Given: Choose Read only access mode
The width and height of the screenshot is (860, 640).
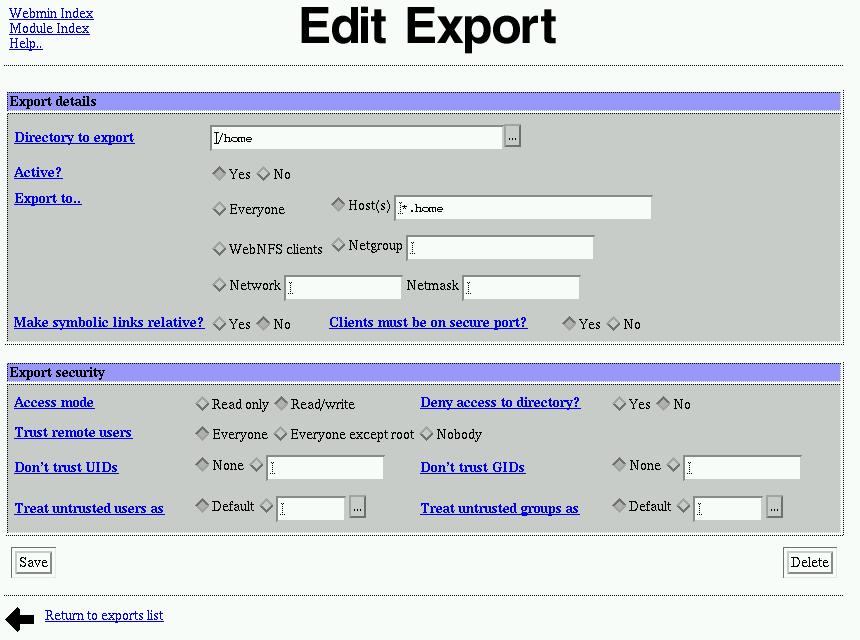Looking at the screenshot, I should 203,404.
